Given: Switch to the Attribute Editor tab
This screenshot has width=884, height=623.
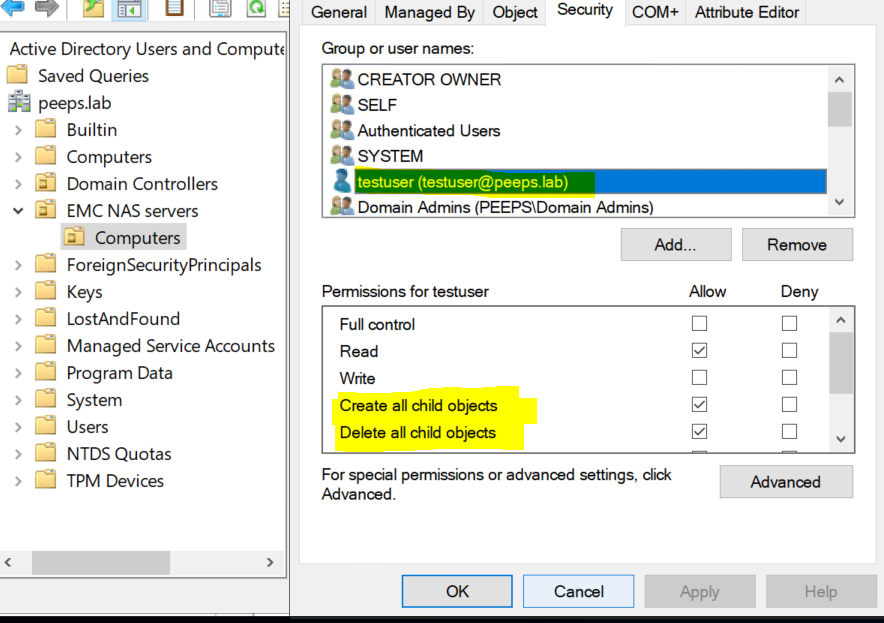Looking at the screenshot, I should coord(747,12).
